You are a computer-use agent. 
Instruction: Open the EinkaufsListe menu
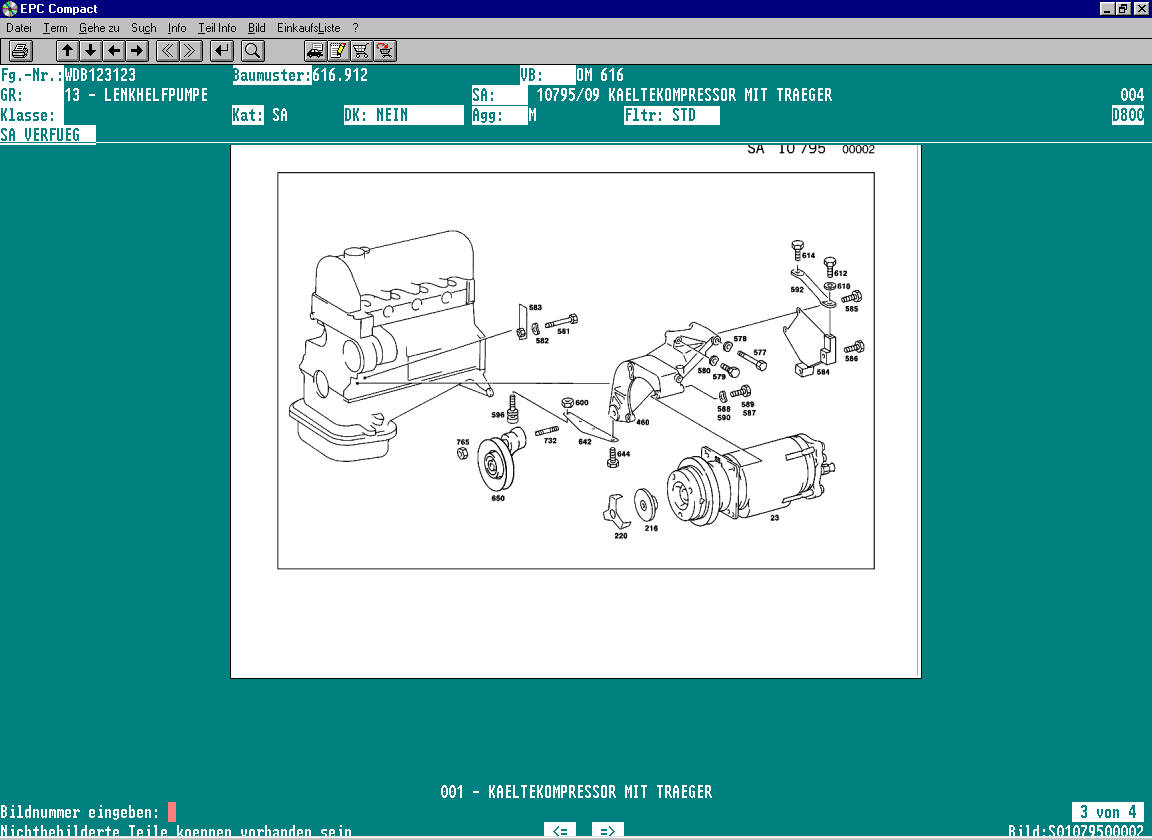[309, 28]
